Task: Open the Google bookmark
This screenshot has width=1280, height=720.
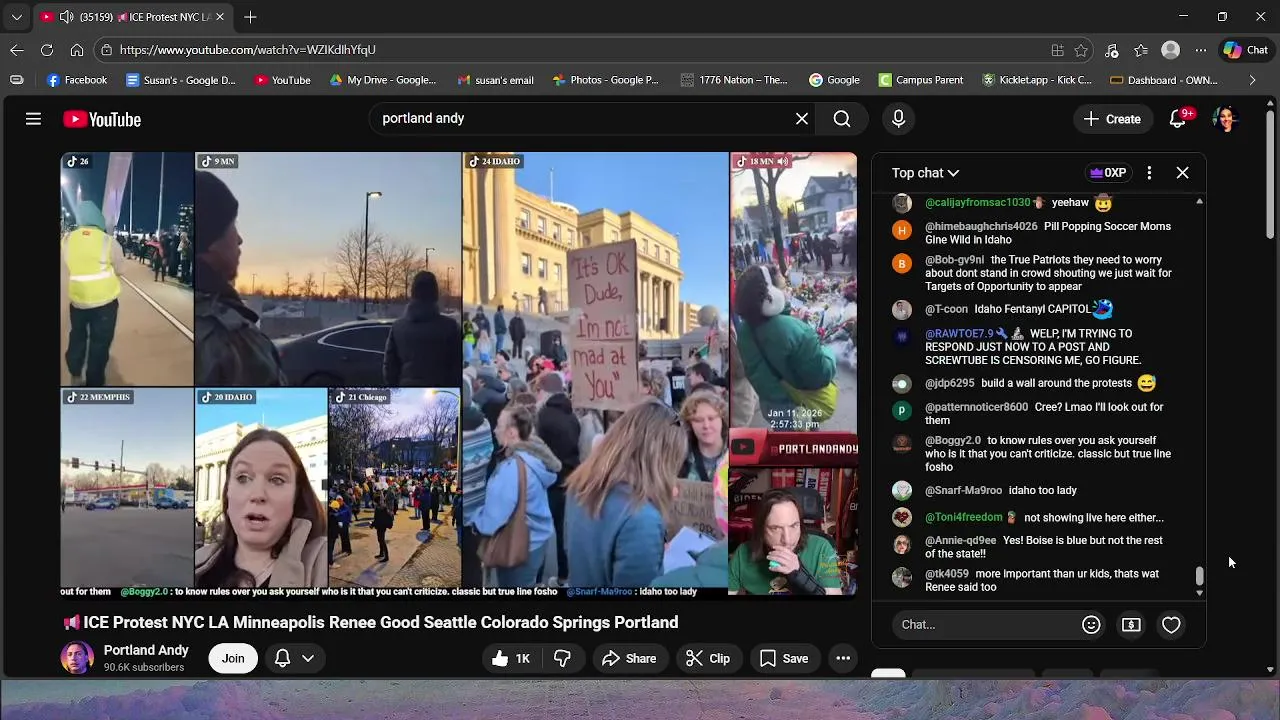Action: 834,80
